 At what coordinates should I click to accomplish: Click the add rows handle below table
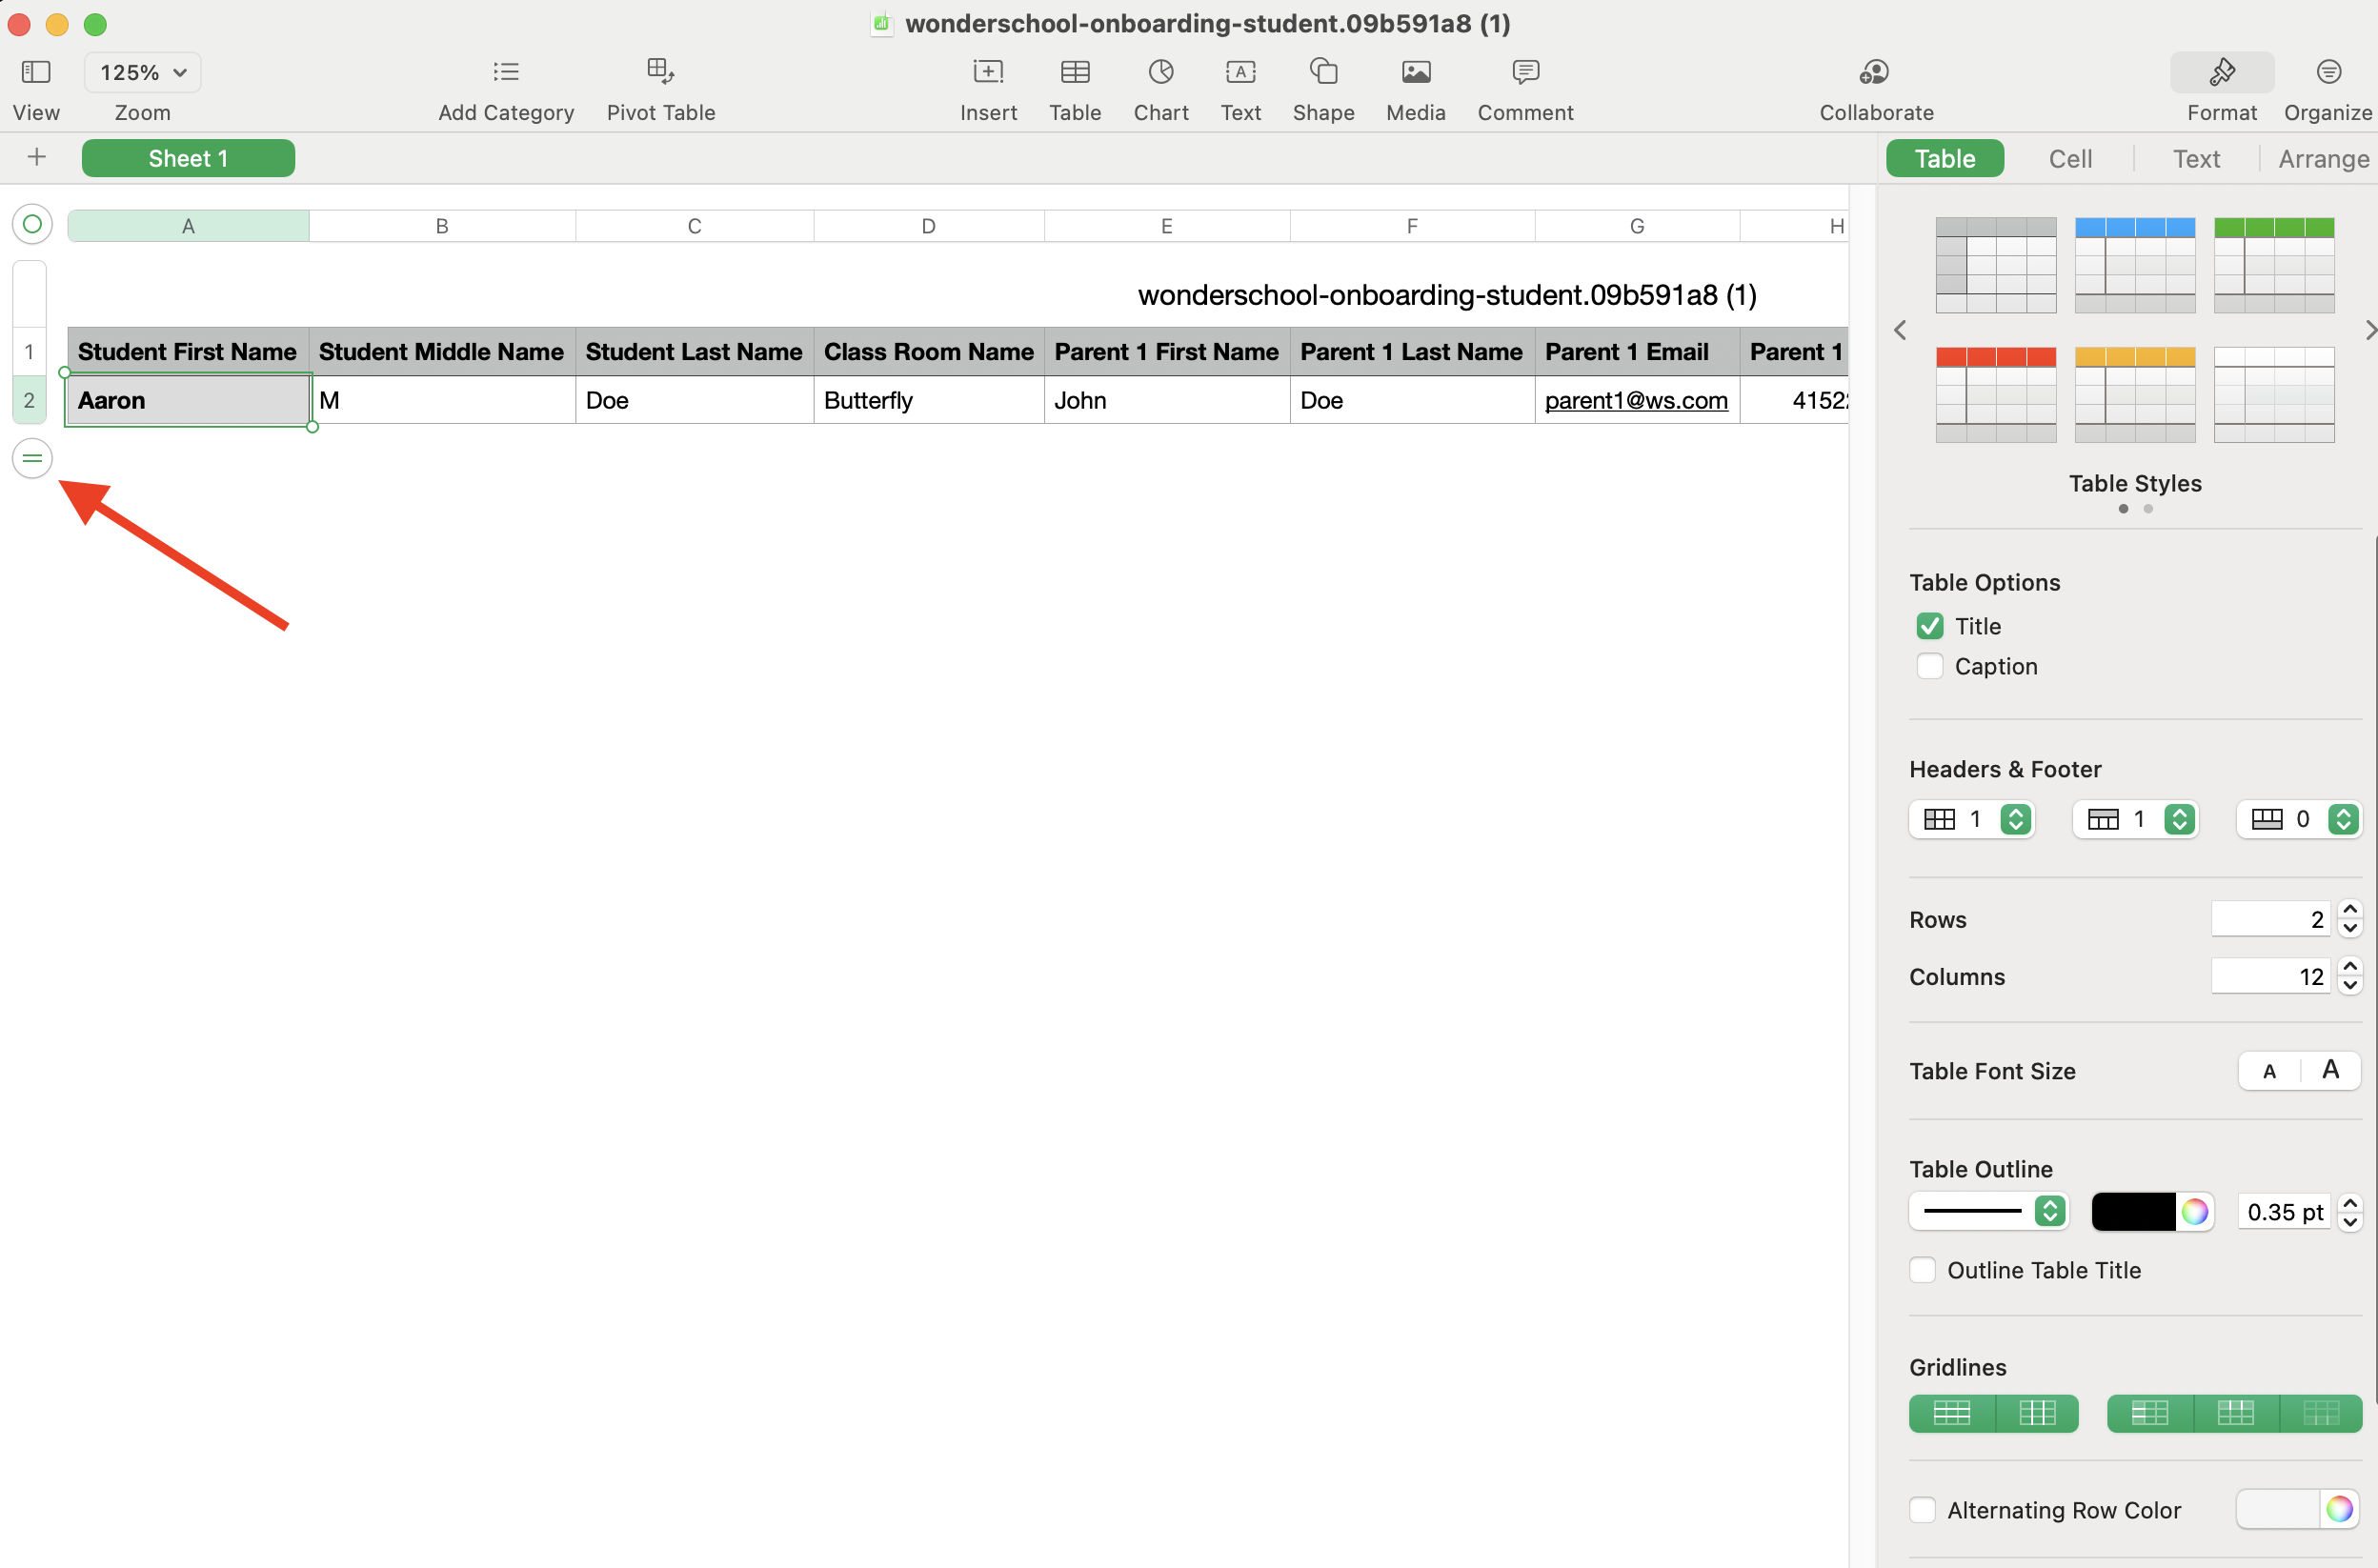[x=32, y=458]
